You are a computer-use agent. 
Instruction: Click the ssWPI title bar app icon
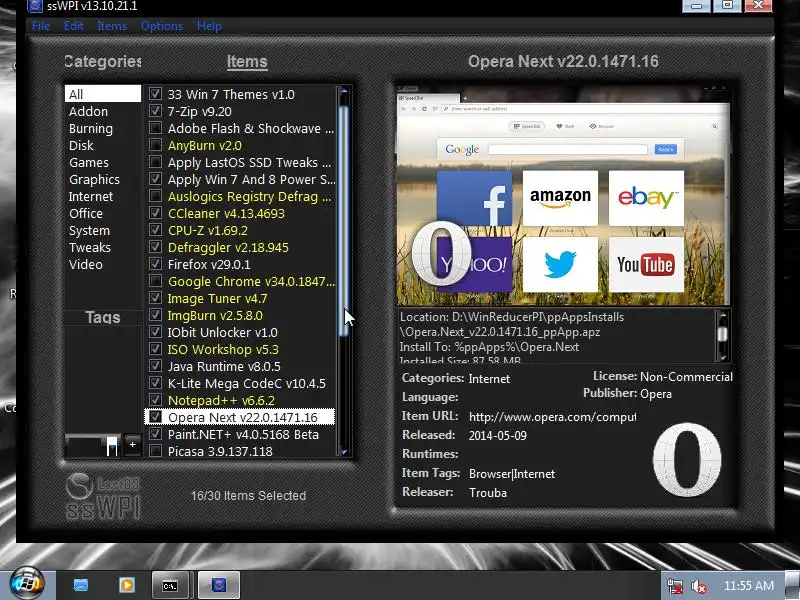(35, 6)
